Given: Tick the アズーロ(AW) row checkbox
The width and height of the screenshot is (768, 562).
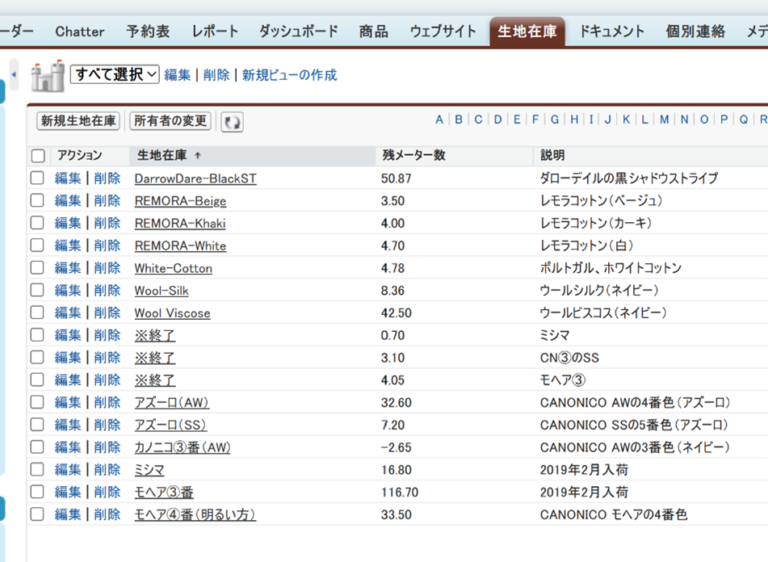Looking at the screenshot, I should (x=37, y=402).
